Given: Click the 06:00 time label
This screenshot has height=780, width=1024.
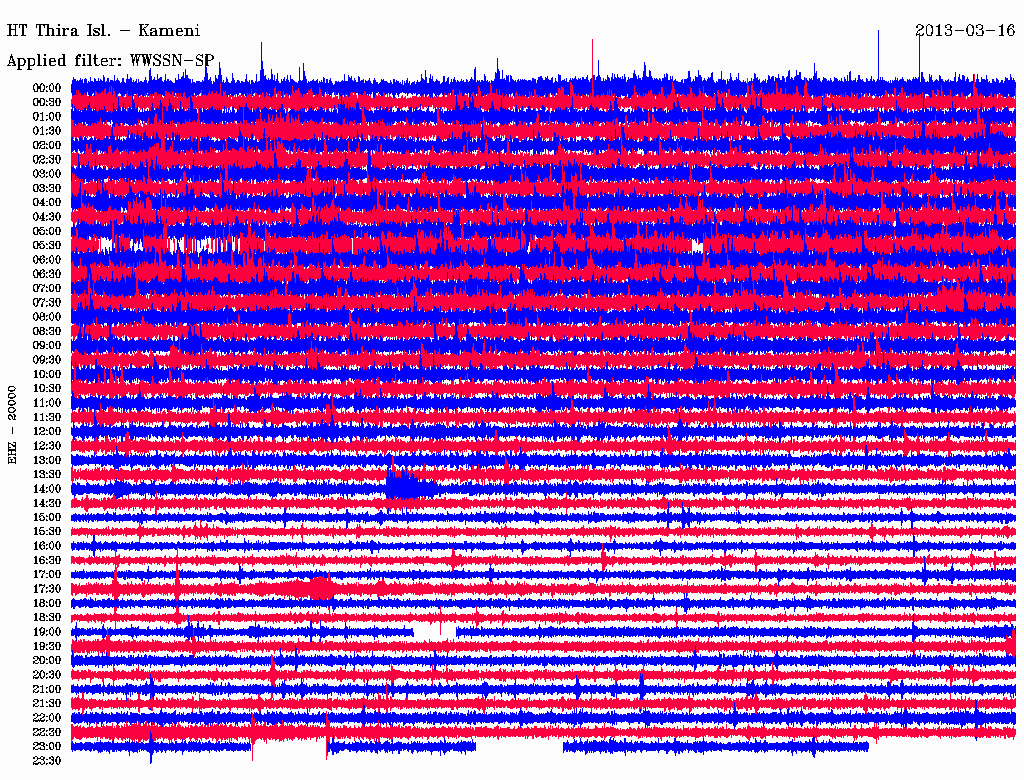Looking at the screenshot, I should coord(47,259).
